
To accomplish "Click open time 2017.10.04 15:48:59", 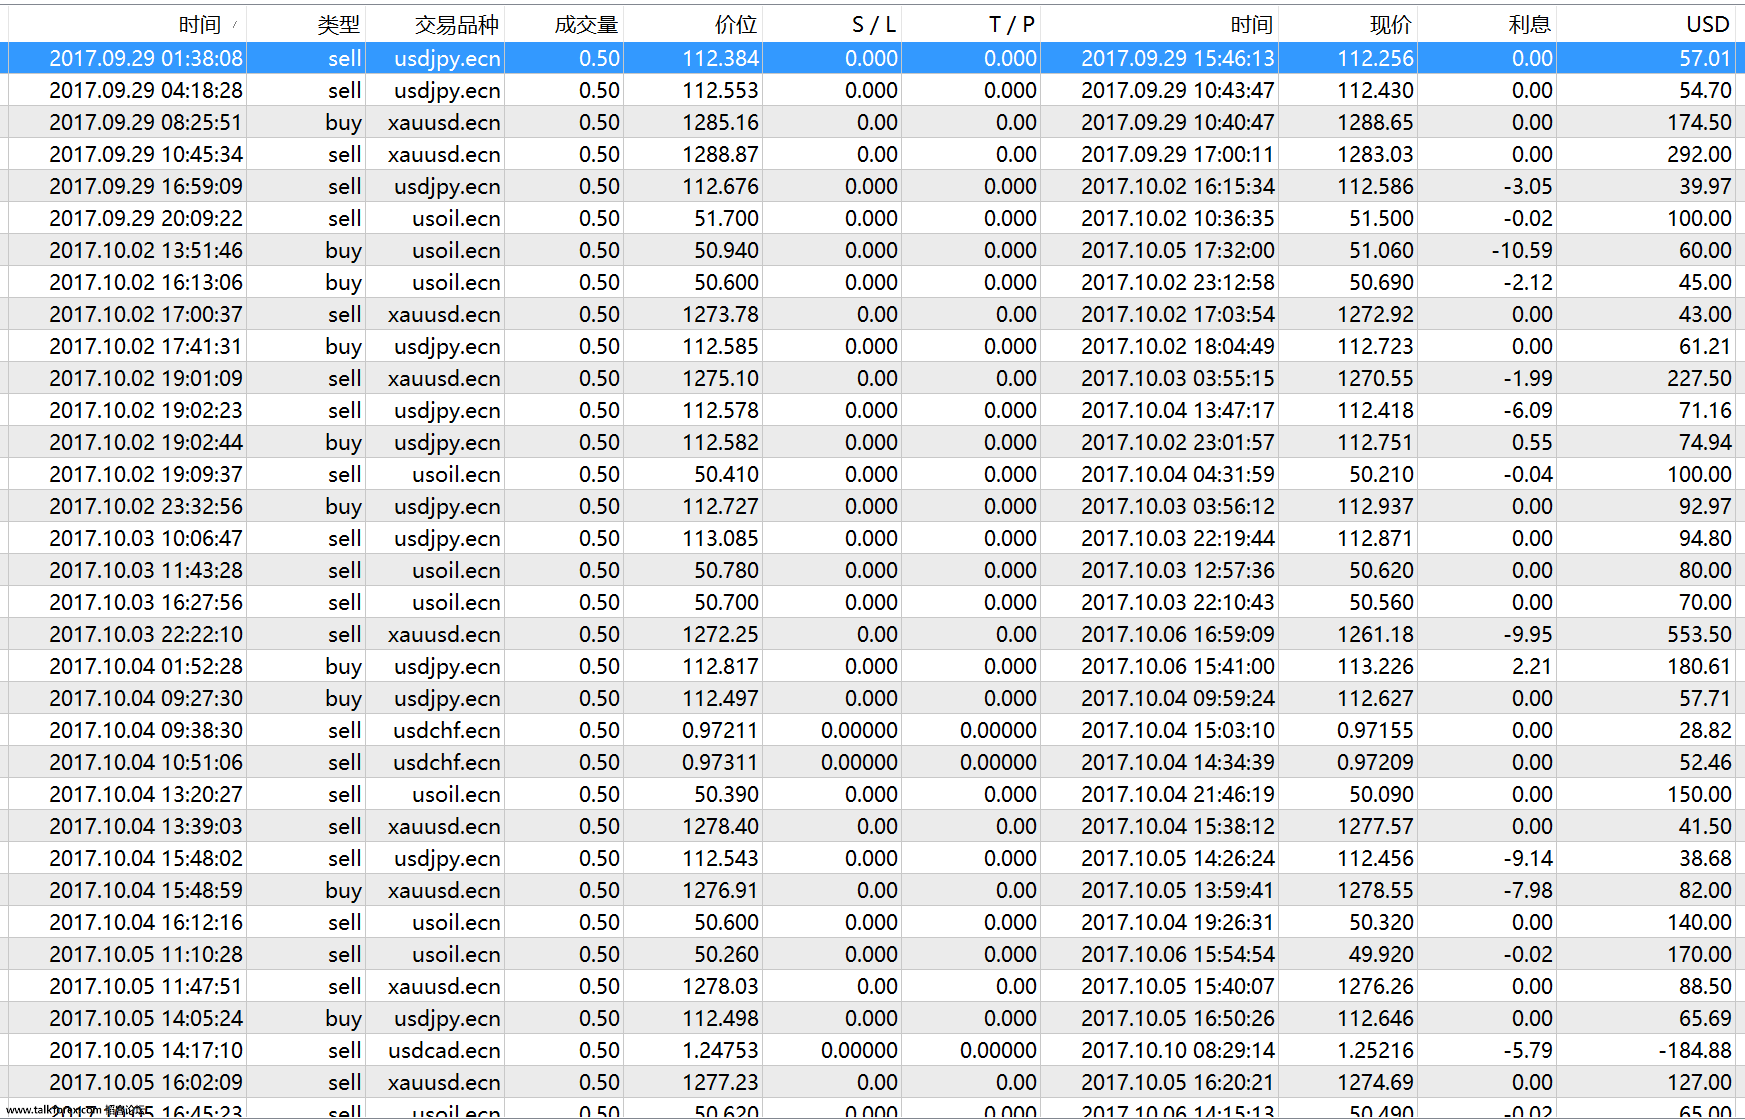I will click(146, 890).
